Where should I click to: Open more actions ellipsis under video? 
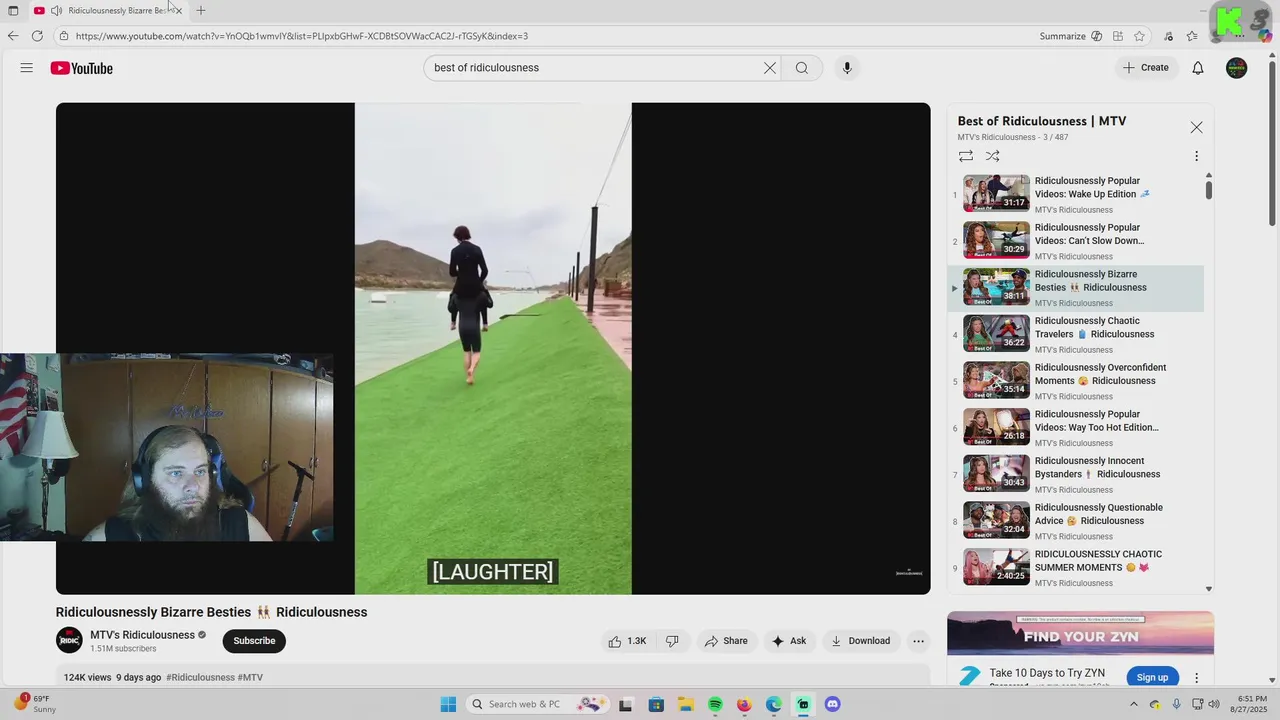[x=918, y=641]
